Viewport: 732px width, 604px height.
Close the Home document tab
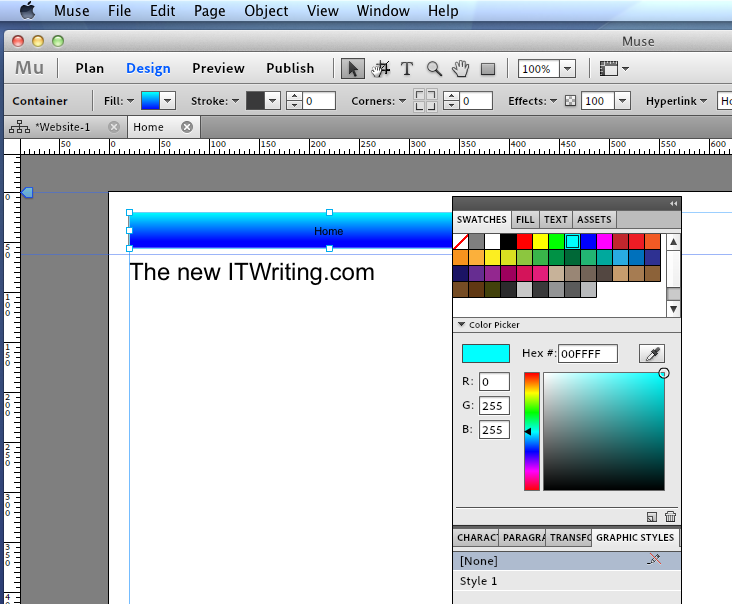187,127
